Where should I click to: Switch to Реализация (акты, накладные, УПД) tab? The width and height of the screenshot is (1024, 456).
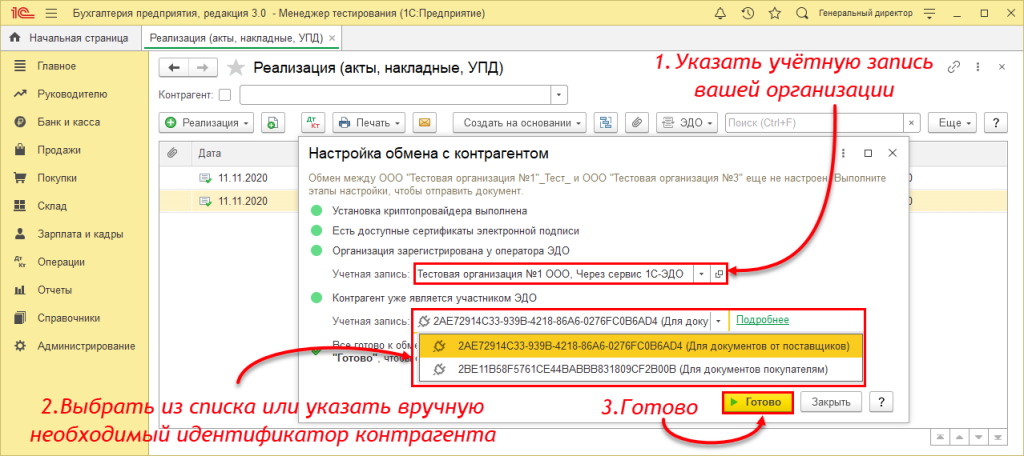pos(236,38)
